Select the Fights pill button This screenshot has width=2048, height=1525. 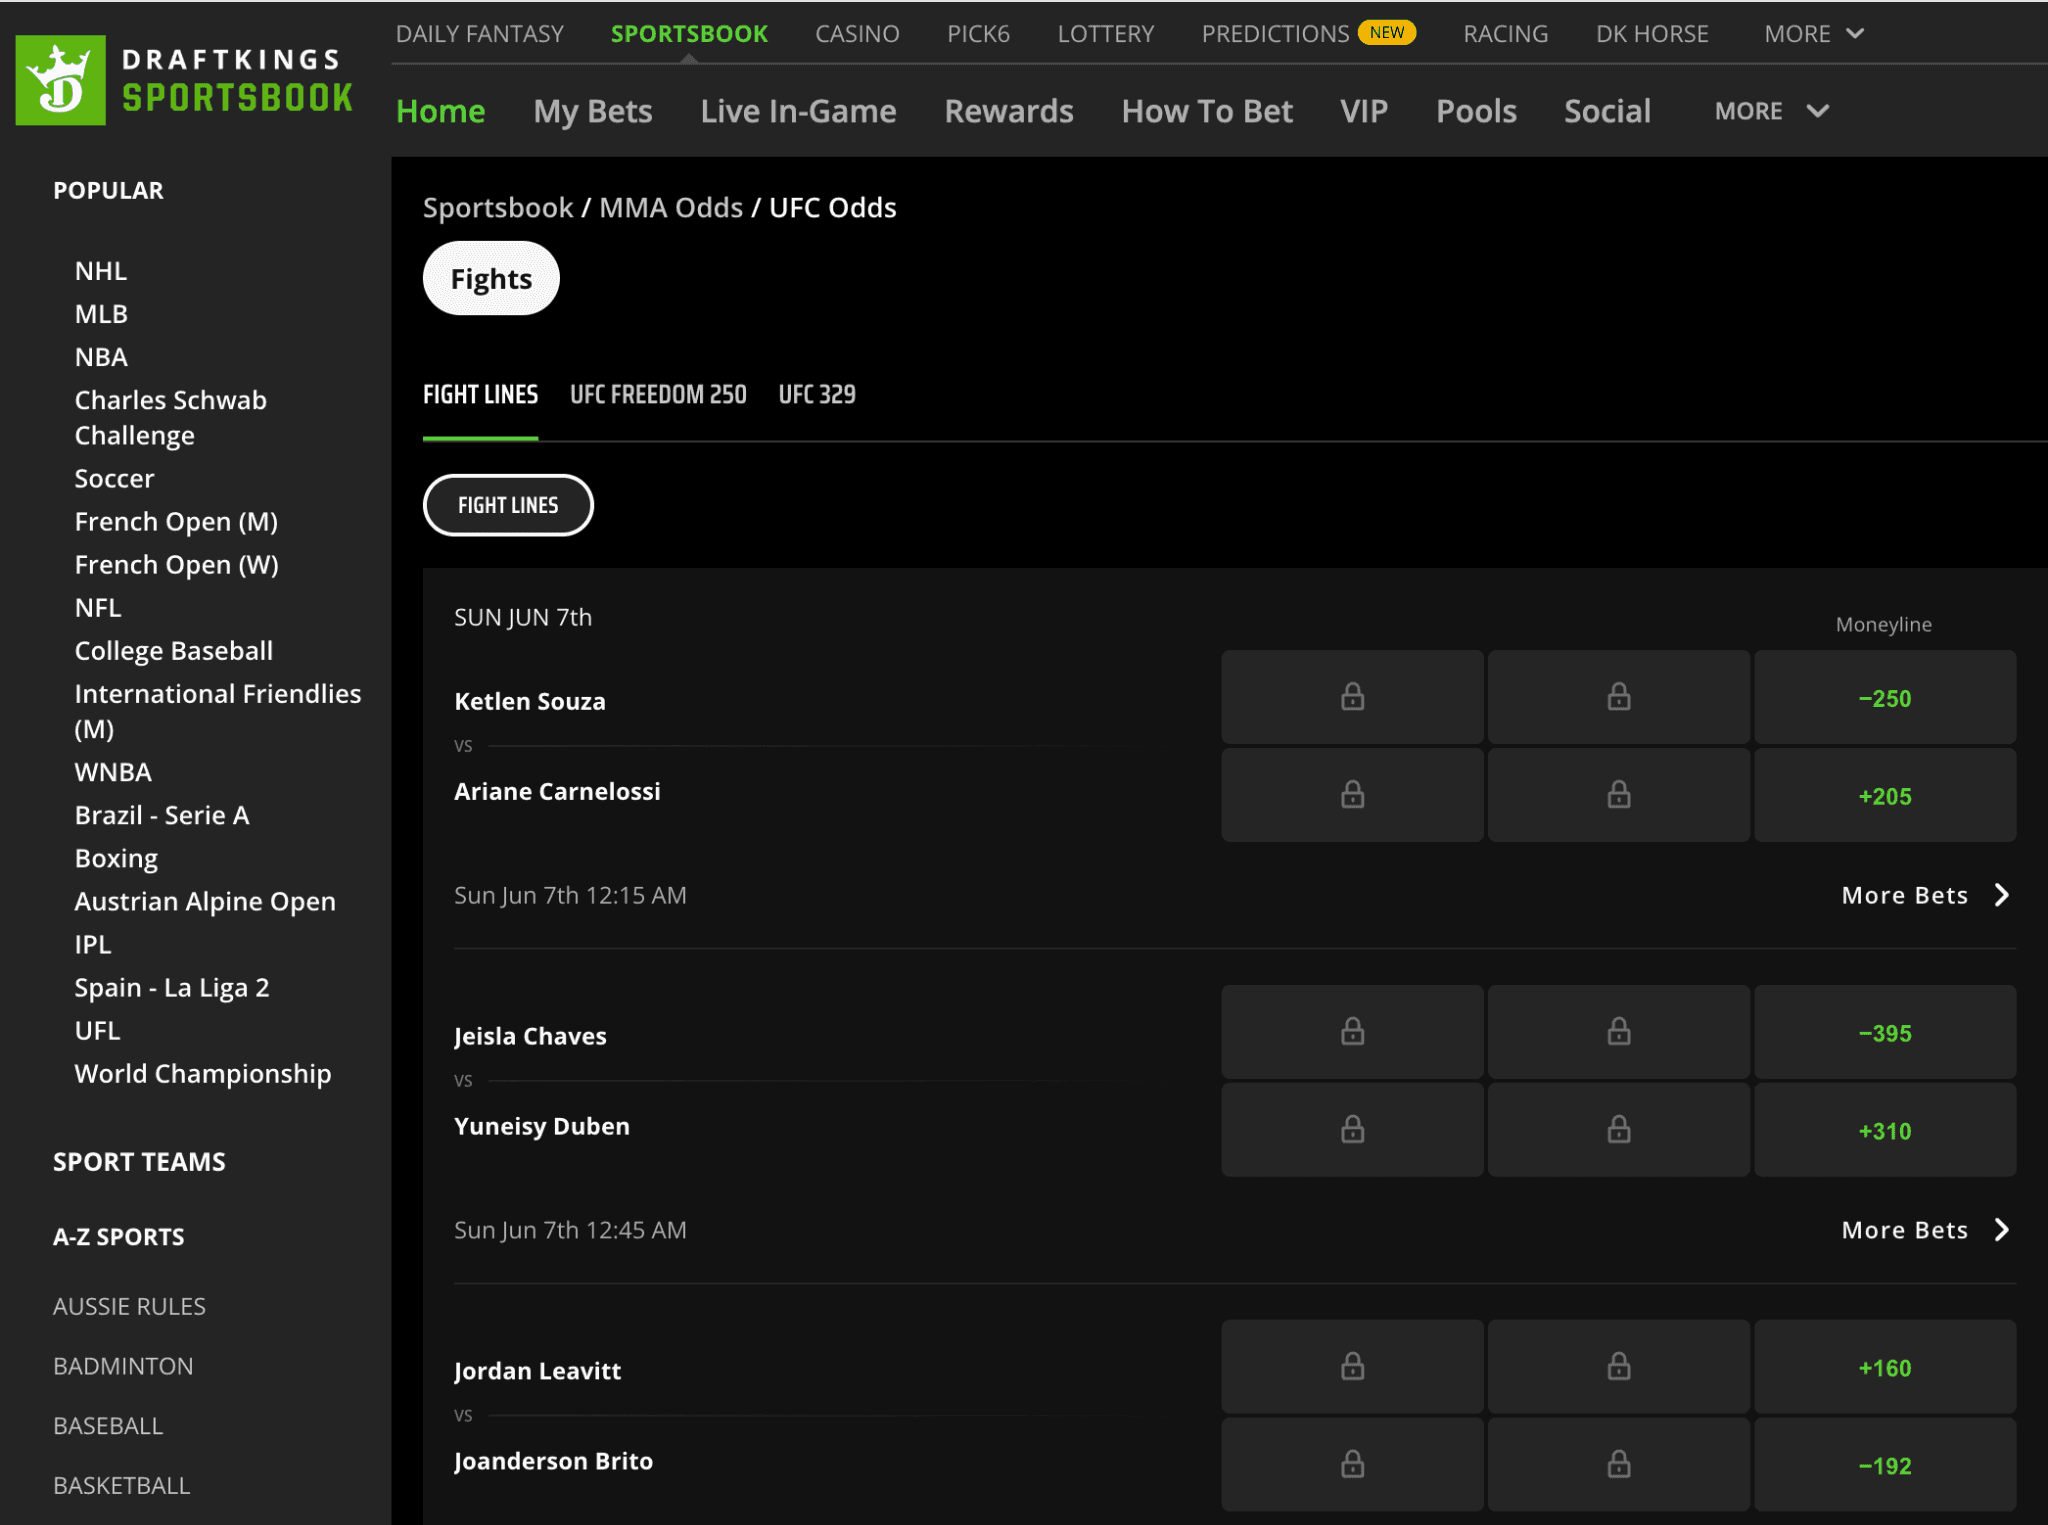tap(491, 278)
